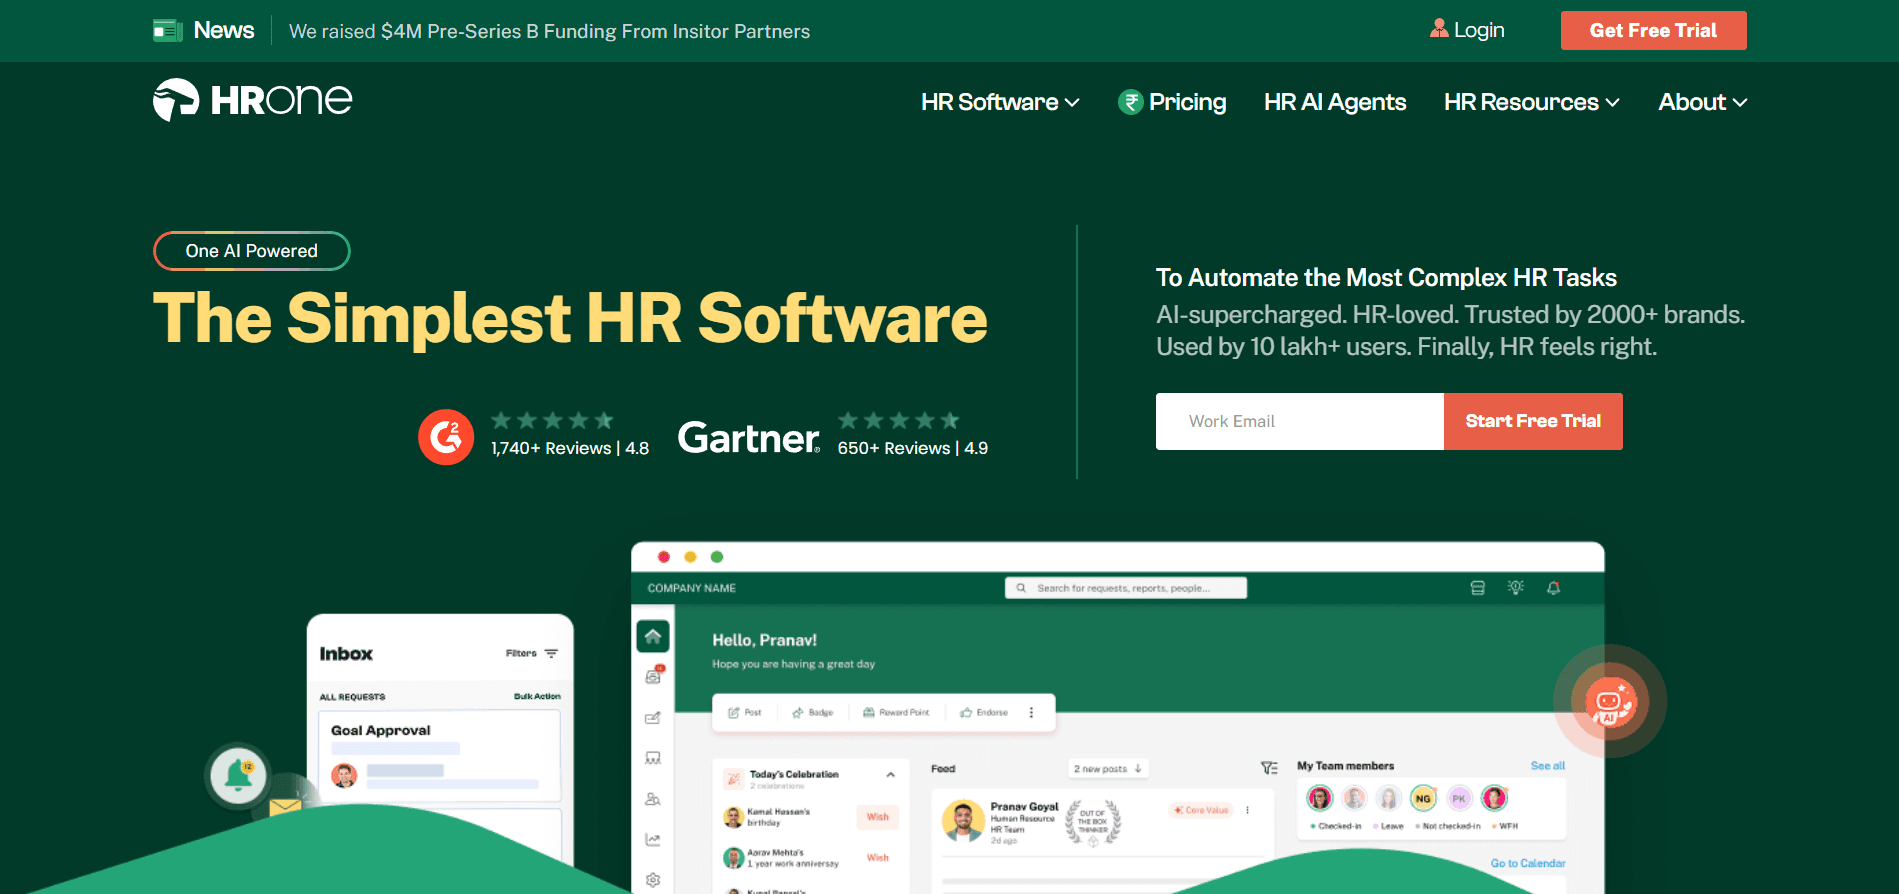Collapse Today's Celebration section
Image resolution: width=1899 pixels, height=894 pixels.
coord(891,775)
